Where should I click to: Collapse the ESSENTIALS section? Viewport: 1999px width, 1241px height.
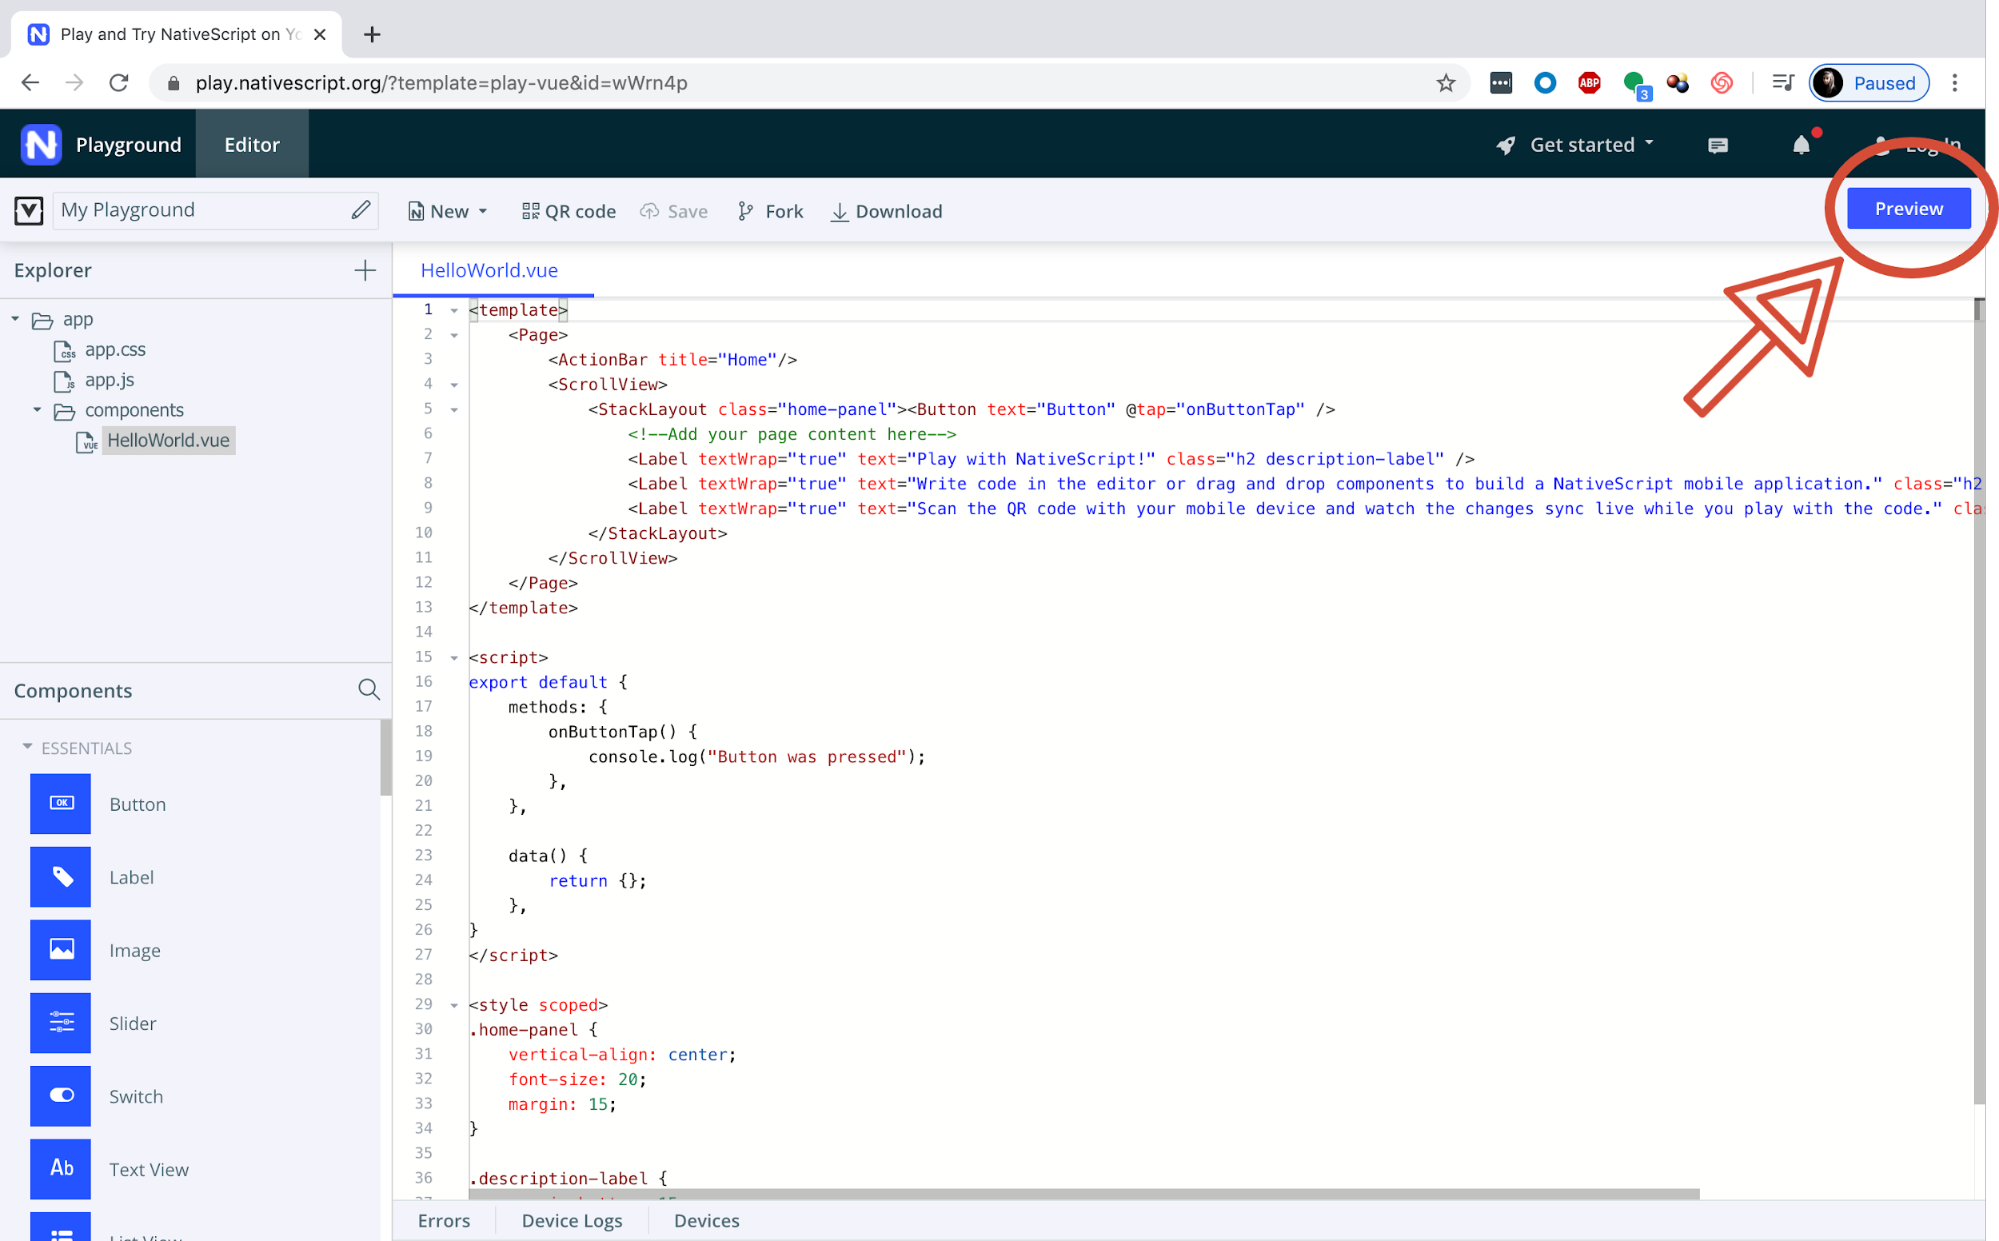pyautogui.click(x=27, y=747)
